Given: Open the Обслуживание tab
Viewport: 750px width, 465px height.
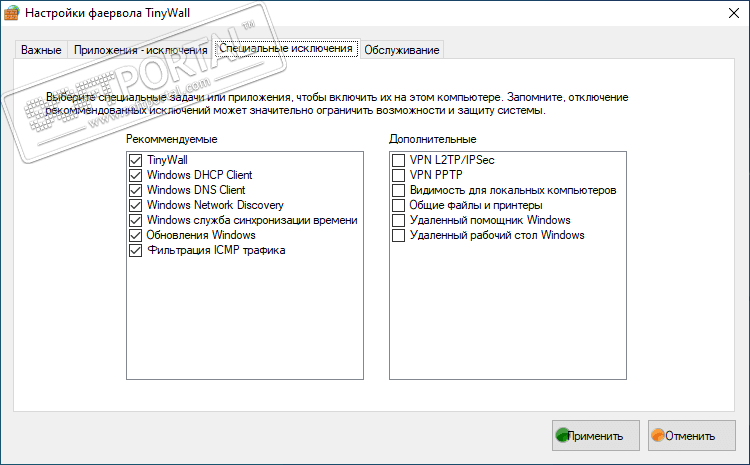Looking at the screenshot, I should tap(402, 50).
